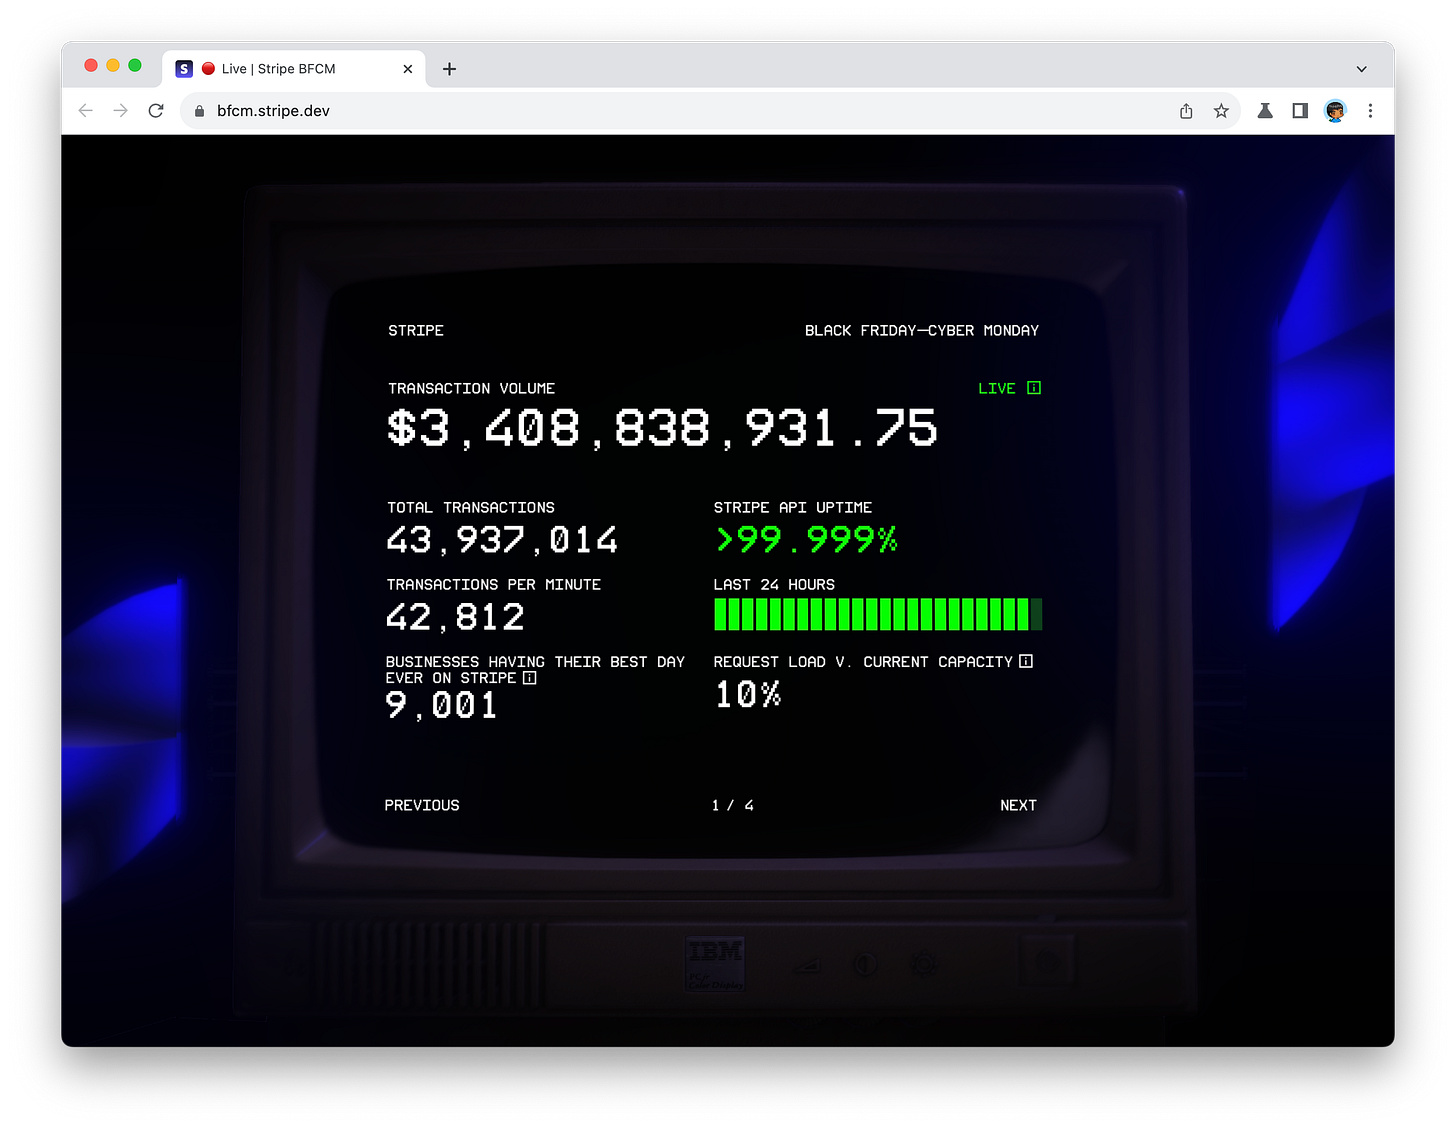The width and height of the screenshot is (1456, 1128).
Task: Click the red close window button
Action: (x=91, y=66)
